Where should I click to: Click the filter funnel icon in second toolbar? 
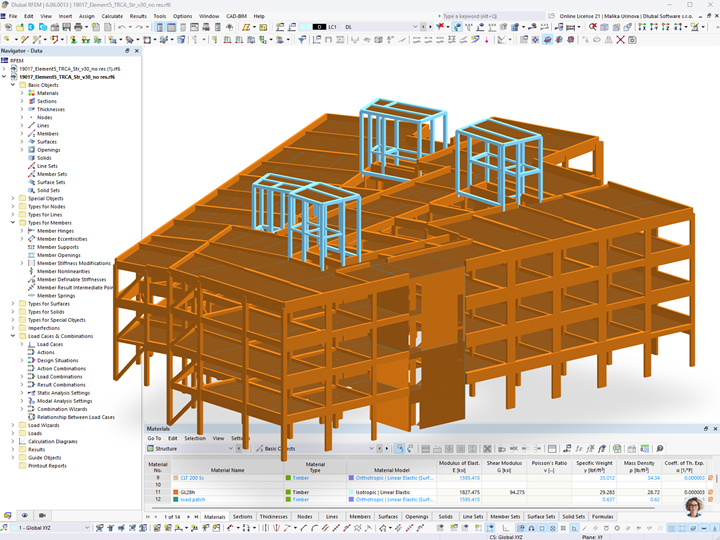(x=302, y=40)
